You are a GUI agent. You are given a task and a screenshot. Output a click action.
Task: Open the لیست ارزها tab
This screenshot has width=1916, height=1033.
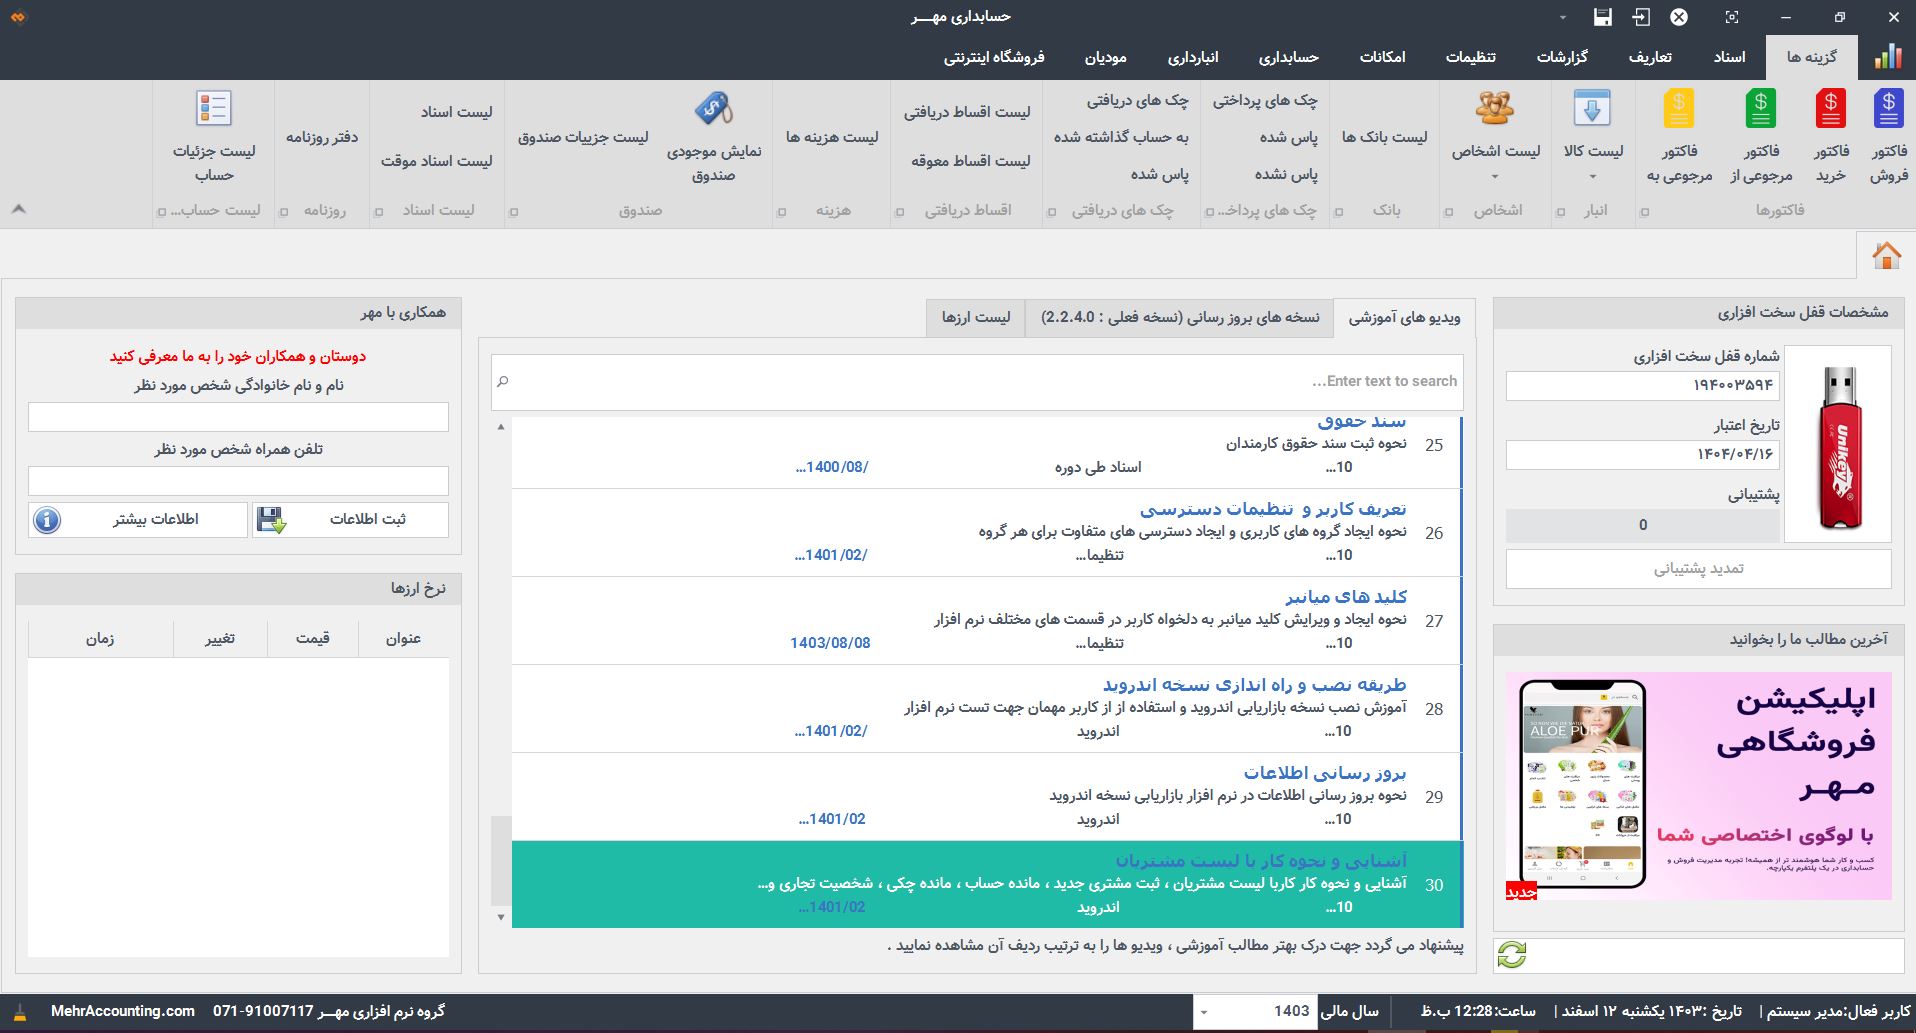pos(975,317)
